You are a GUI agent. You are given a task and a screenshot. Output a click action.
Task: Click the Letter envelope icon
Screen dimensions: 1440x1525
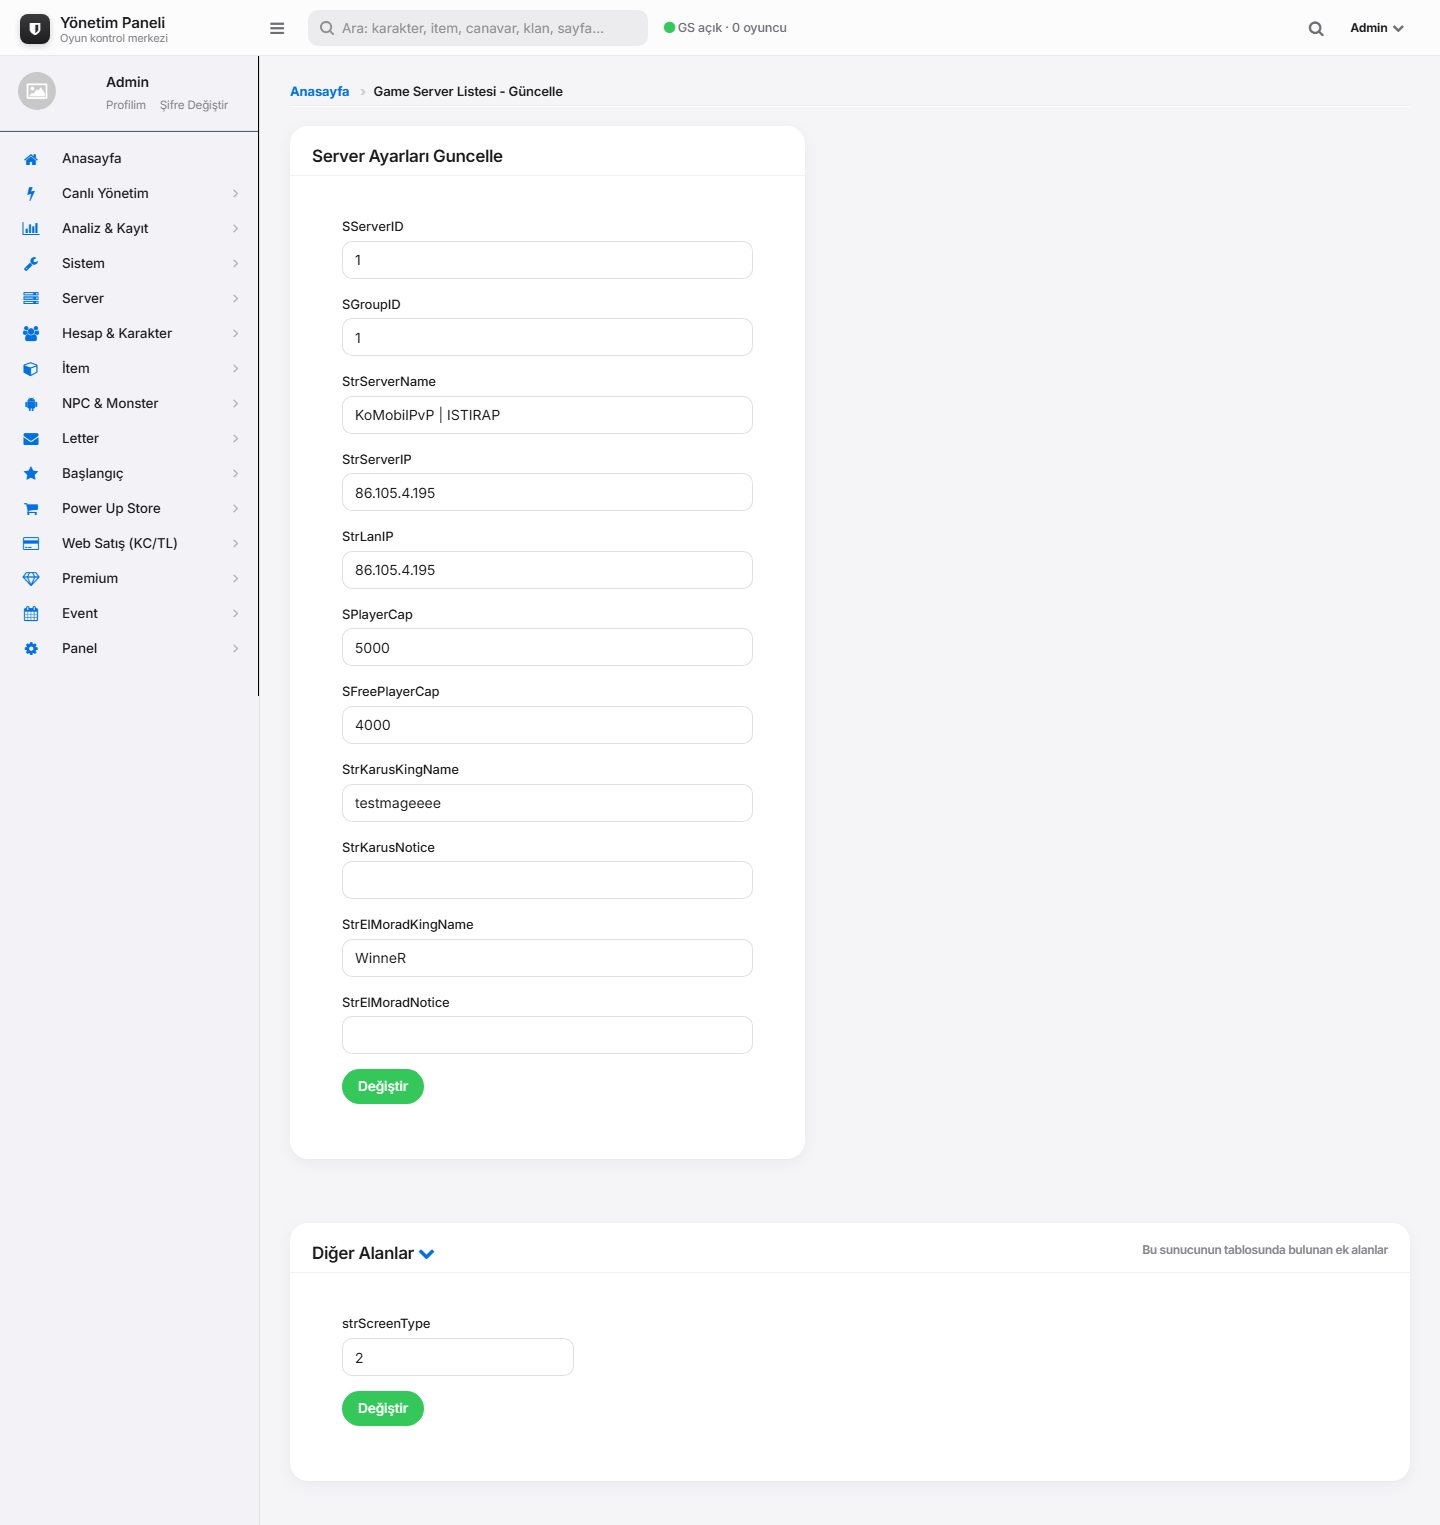(31, 439)
